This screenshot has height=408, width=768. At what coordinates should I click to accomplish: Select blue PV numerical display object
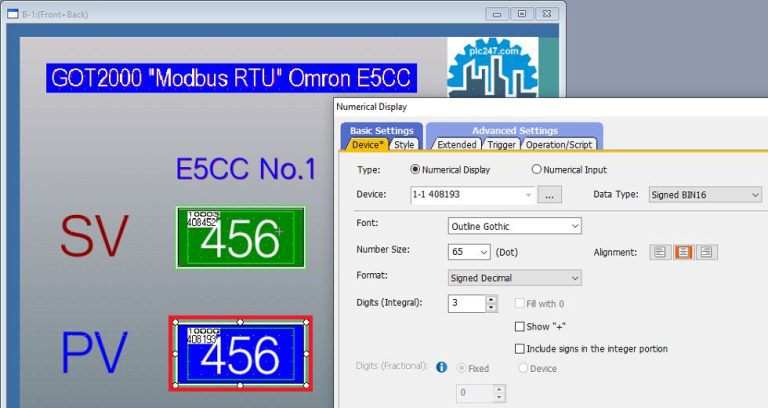pos(240,354)
